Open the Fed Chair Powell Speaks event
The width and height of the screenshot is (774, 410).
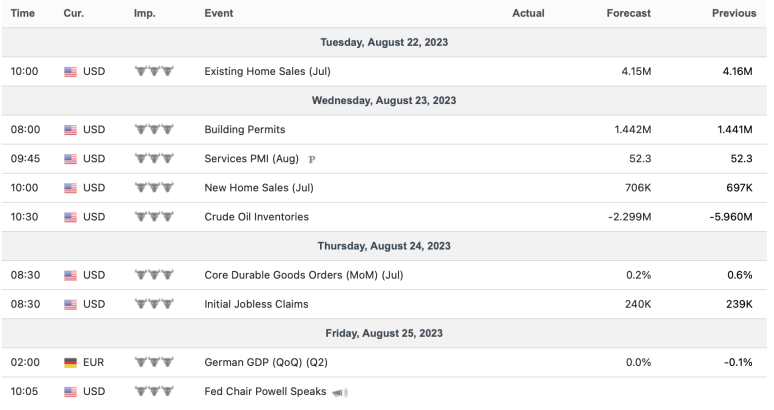[x=265, y=392]
